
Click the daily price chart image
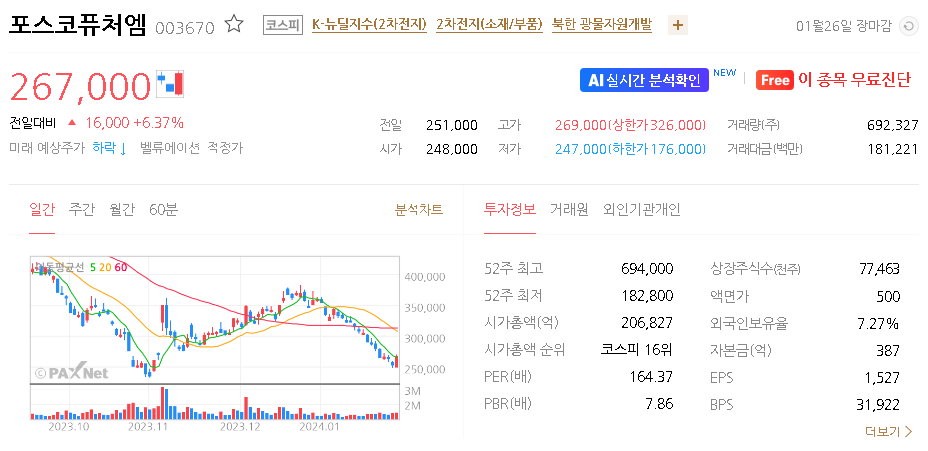click(x=214, y=320)
